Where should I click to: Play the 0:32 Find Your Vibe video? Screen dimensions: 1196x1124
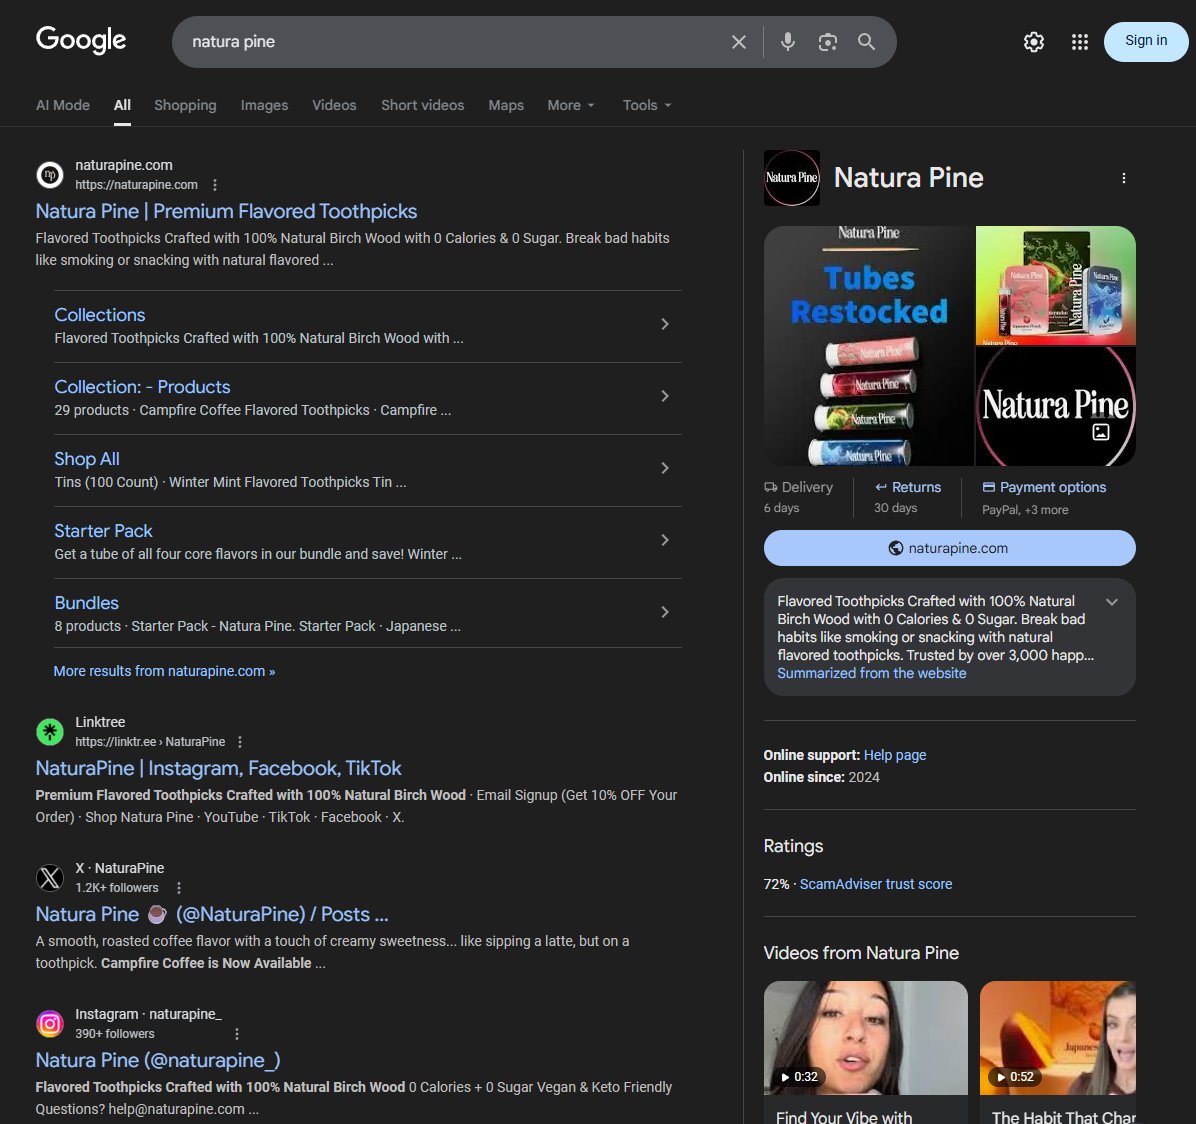click(x=866, y=1038)
